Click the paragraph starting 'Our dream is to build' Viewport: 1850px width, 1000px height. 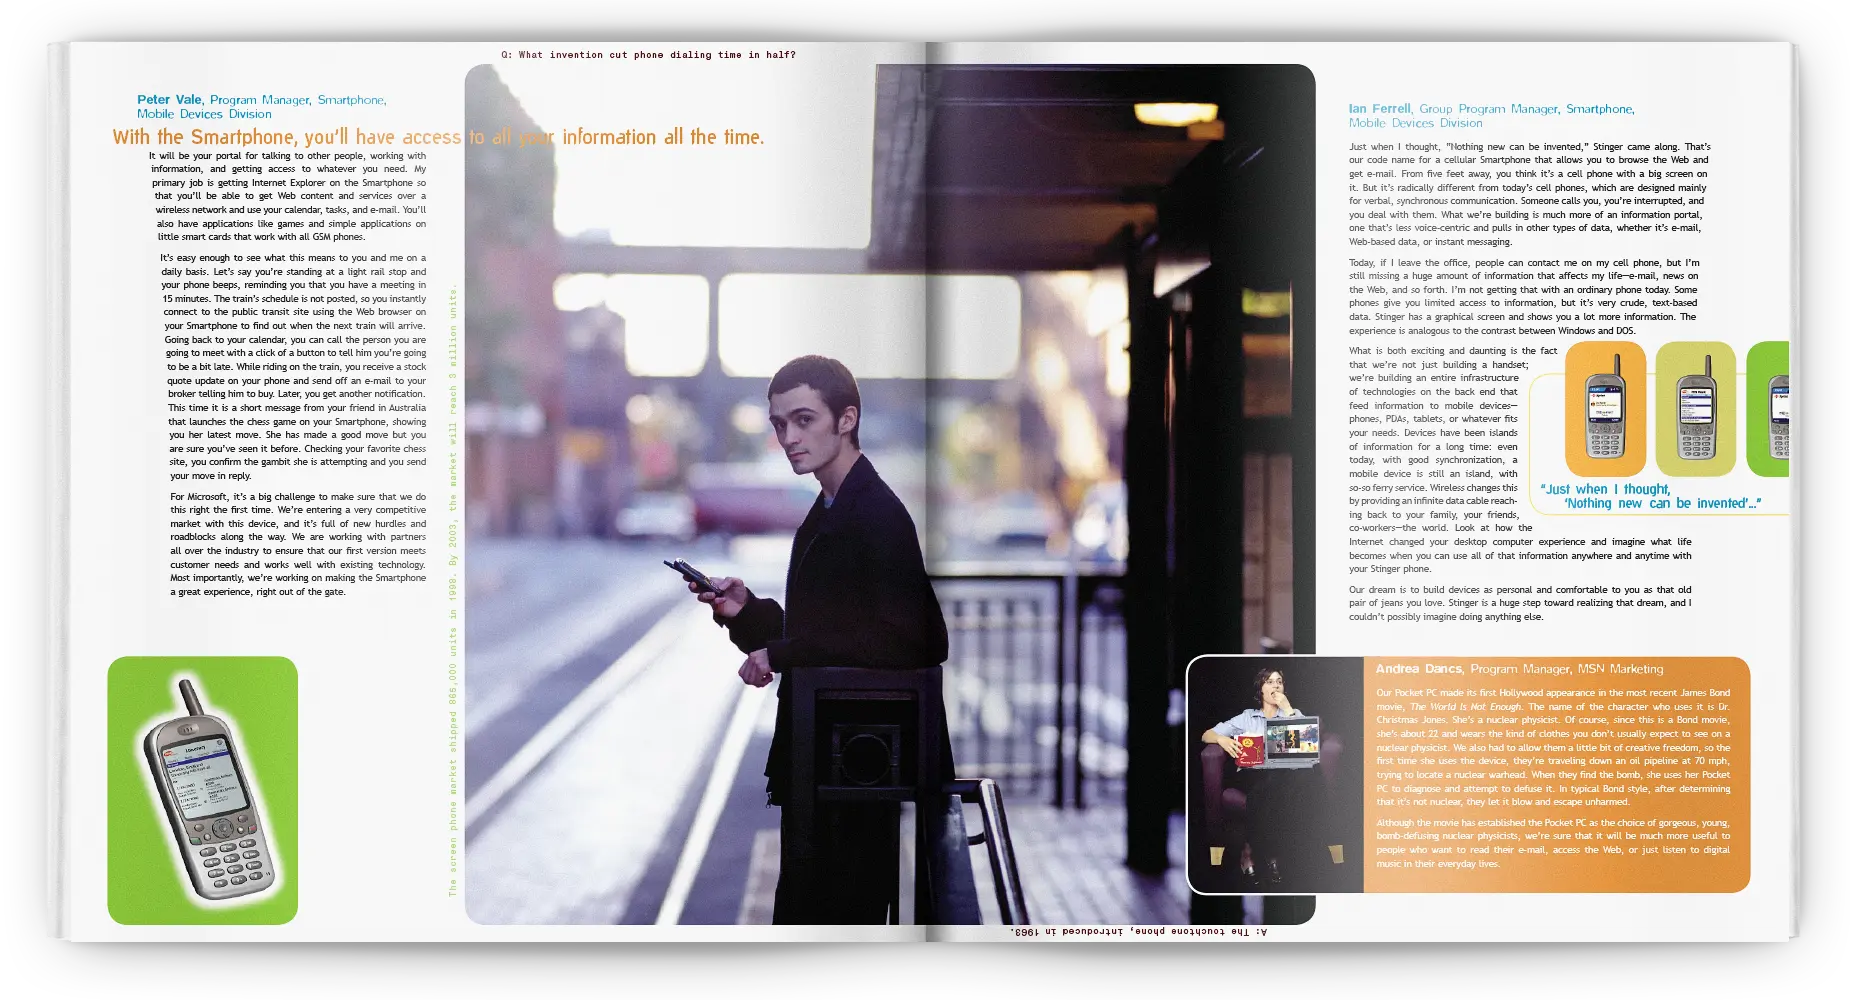pos(1520,603)
